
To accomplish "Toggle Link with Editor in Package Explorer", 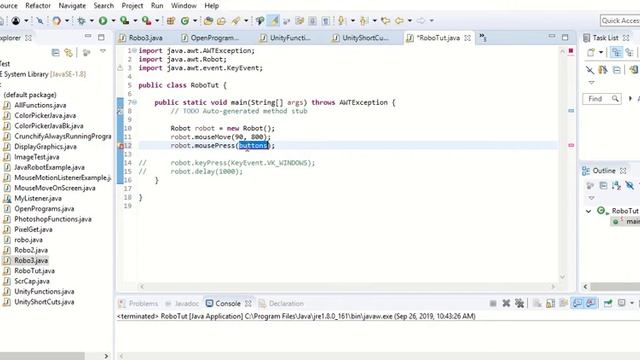I will (69, 53).
